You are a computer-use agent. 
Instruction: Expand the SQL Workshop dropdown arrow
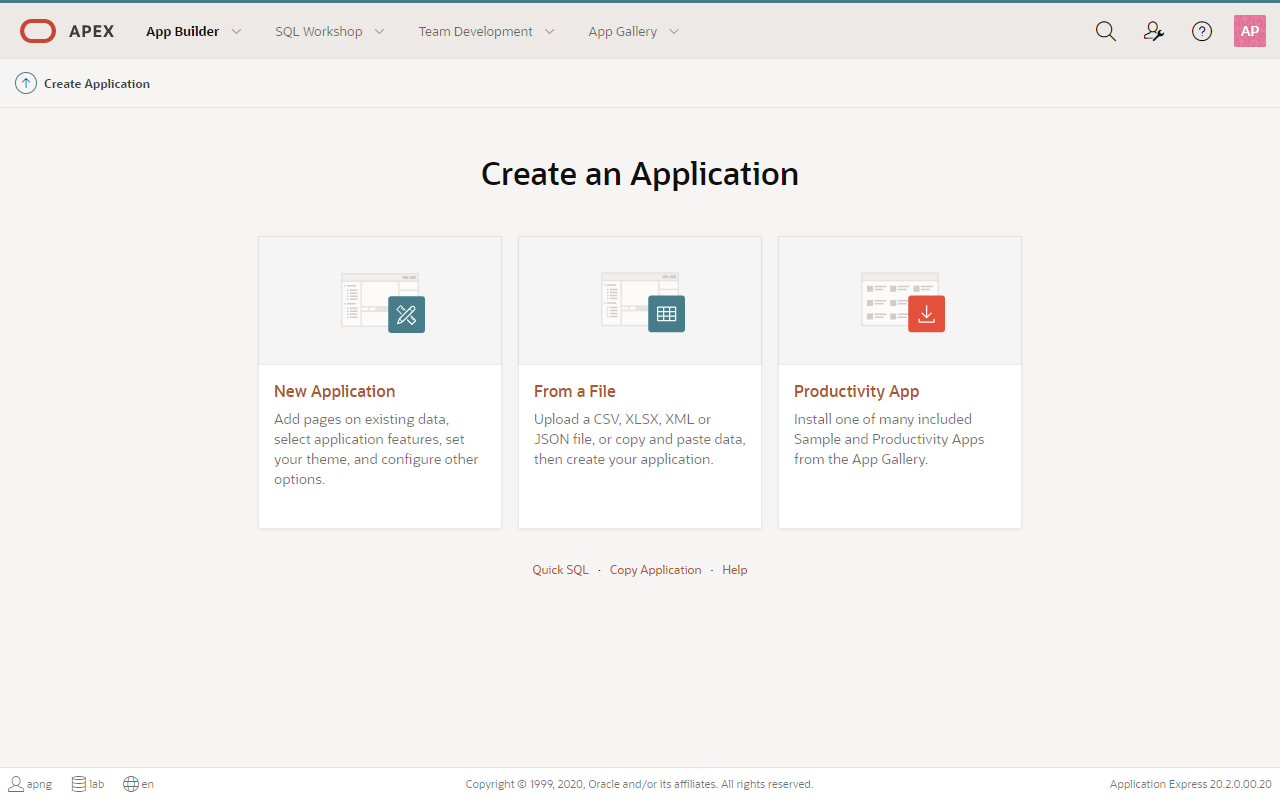coord(380,31)
